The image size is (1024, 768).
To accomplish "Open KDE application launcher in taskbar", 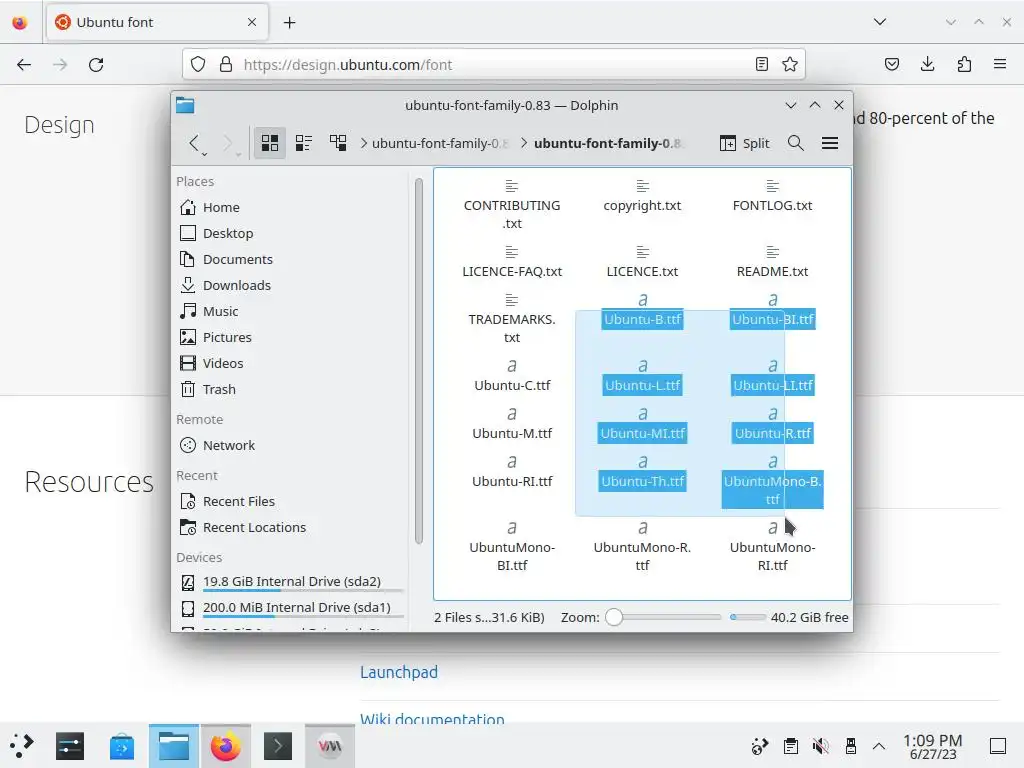I will [22, 746].
